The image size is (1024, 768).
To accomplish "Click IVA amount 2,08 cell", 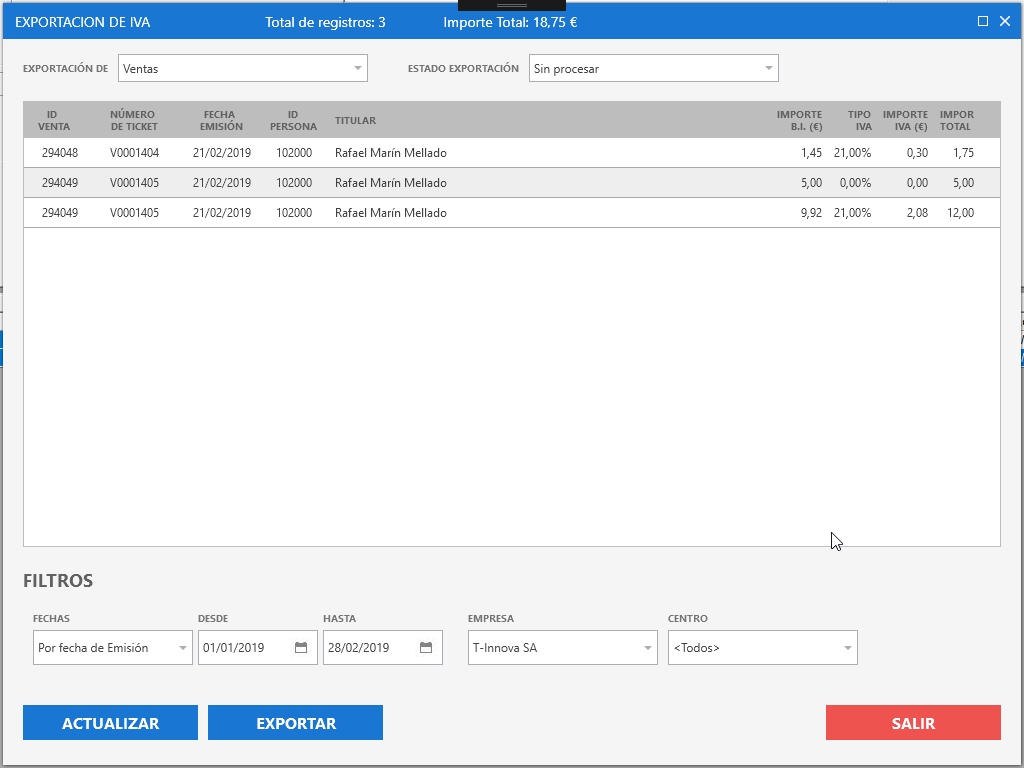I will (917, 213).
